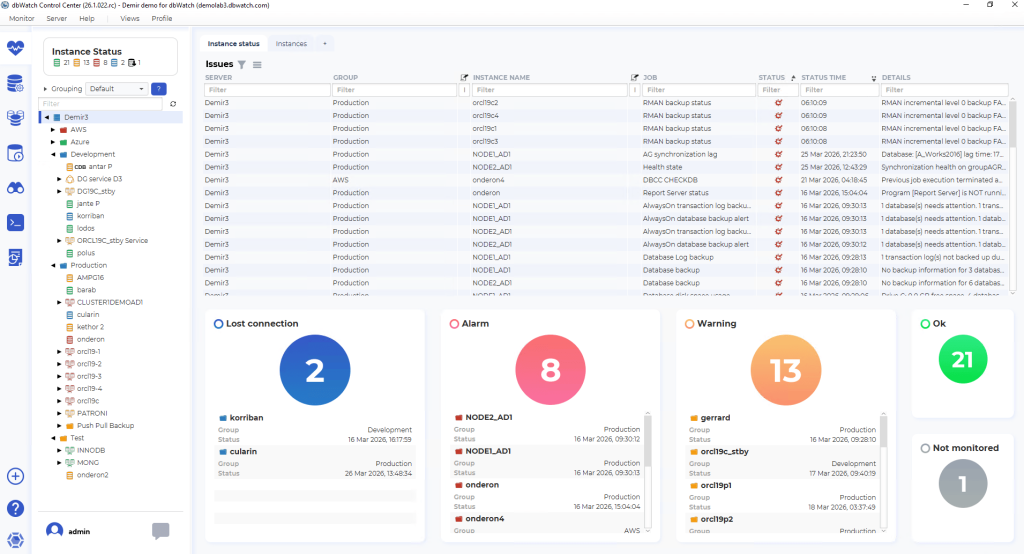1024x554 pixels.
Task: Click the orange 13 Warning circle
Action: (x=786, y=370)
